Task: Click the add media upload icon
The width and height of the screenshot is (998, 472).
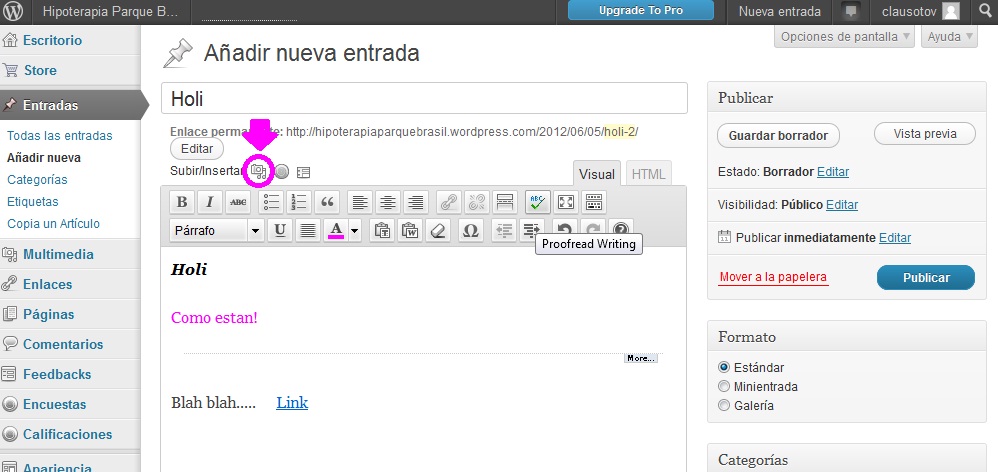Action: click(259, 171)
